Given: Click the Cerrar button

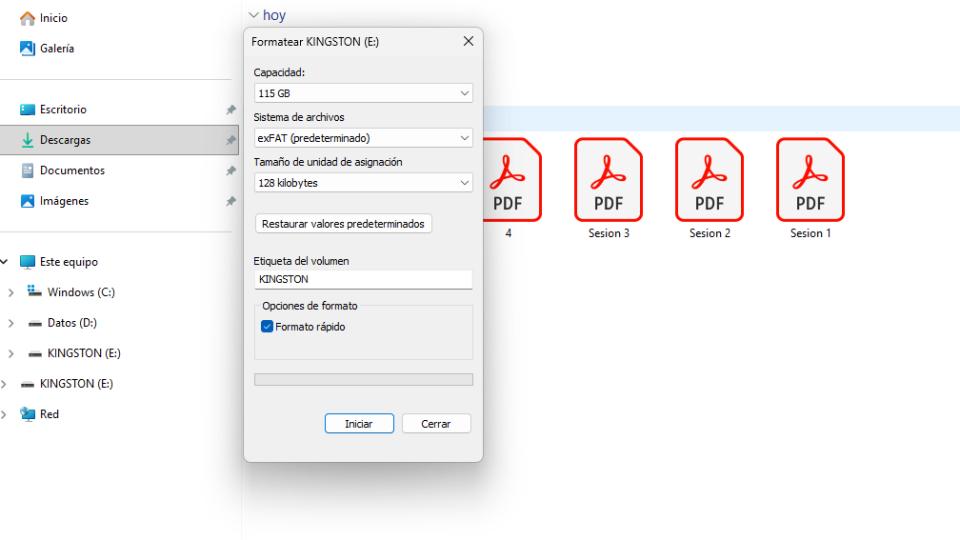Looking at the screenshot, I should pyautogui.click(x=436, y=424).
